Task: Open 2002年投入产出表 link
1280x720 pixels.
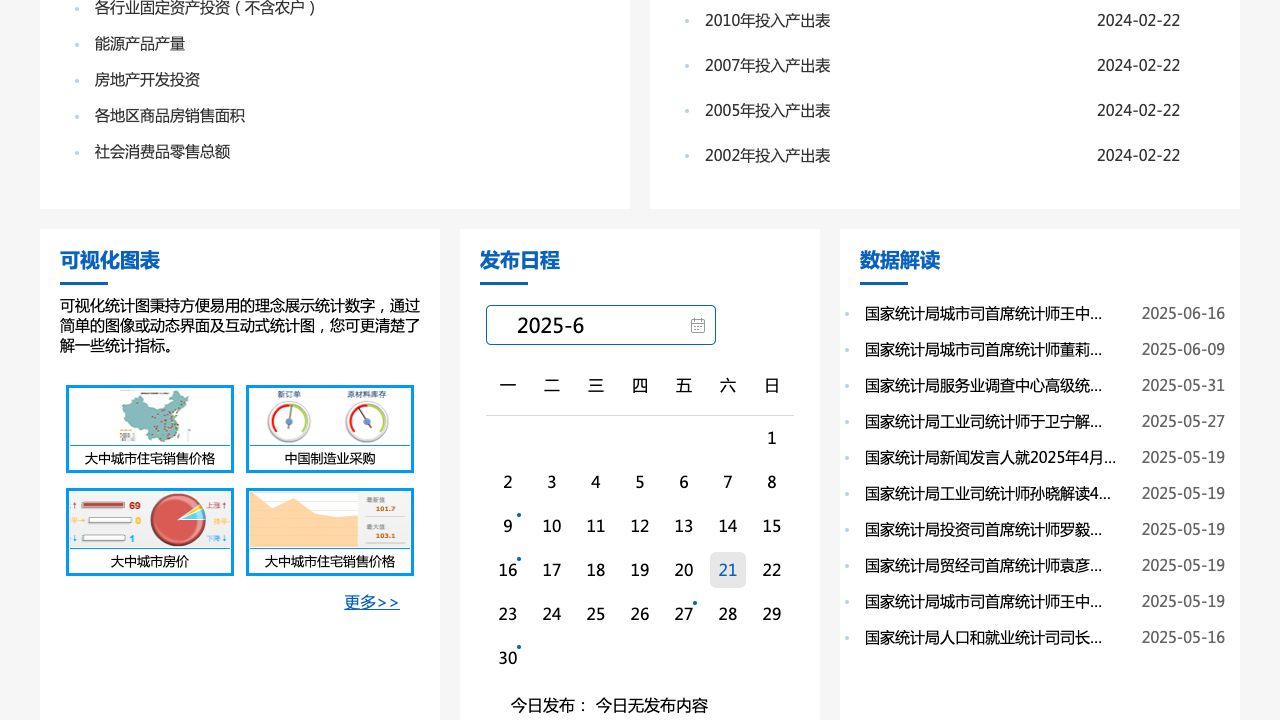Action: 767,155
